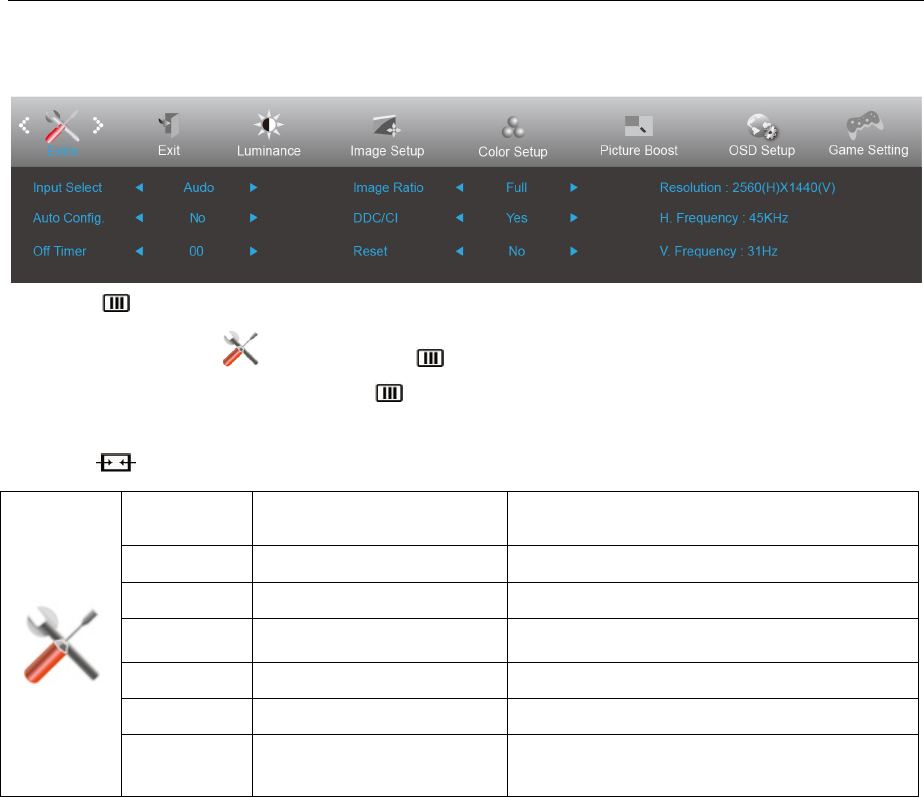The width and height of the screenshot is (924, 797).
Task: Click right arrow for Auto Config.
Action: [253, 218]
